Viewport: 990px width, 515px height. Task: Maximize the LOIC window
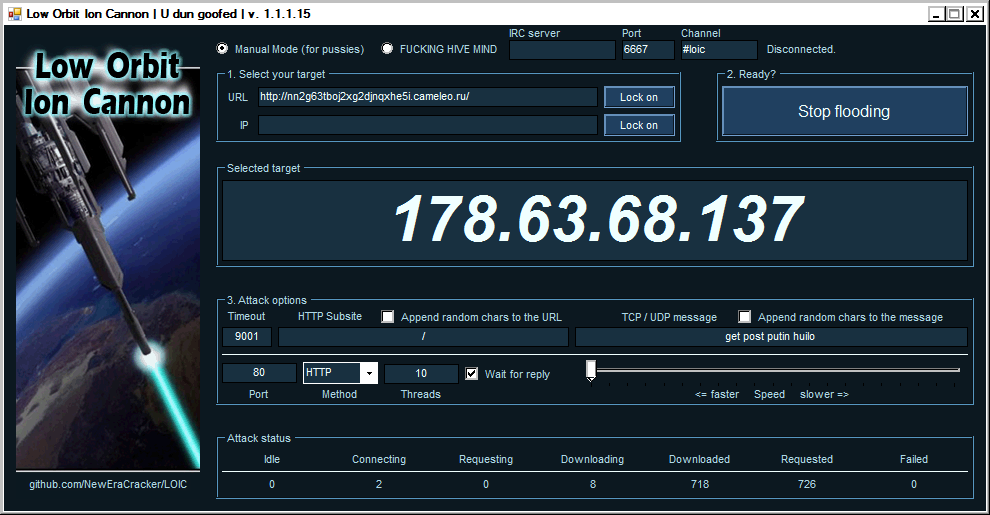click(x=955, y=14)
